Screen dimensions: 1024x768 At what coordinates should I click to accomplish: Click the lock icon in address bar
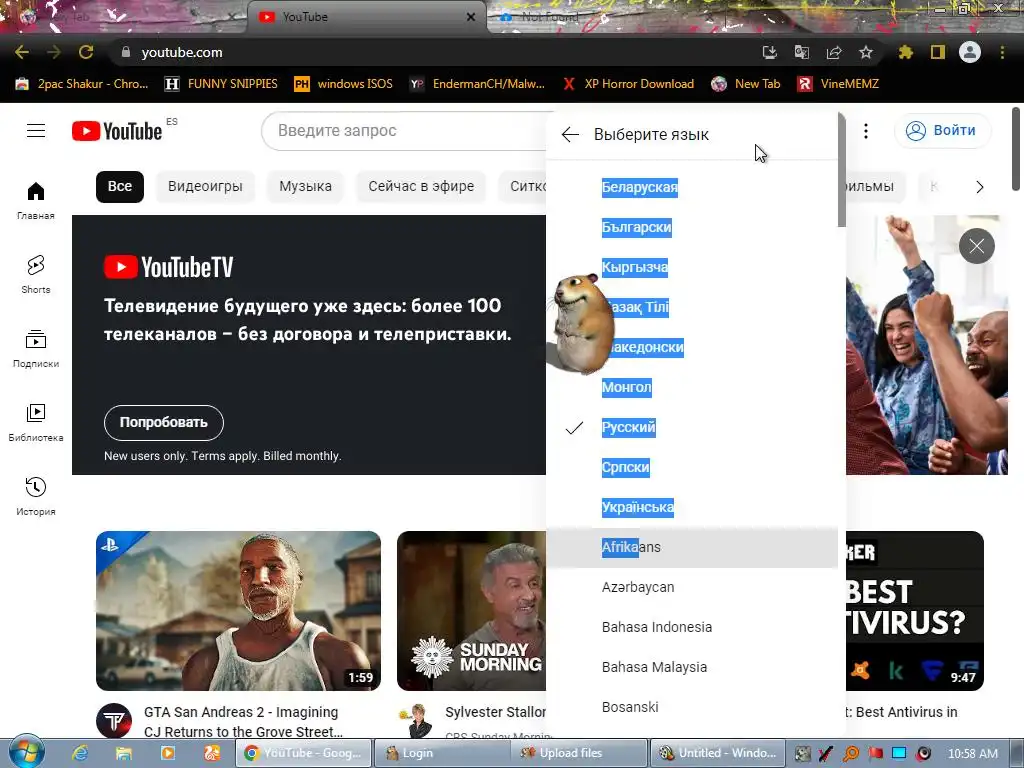coord(126,52)
